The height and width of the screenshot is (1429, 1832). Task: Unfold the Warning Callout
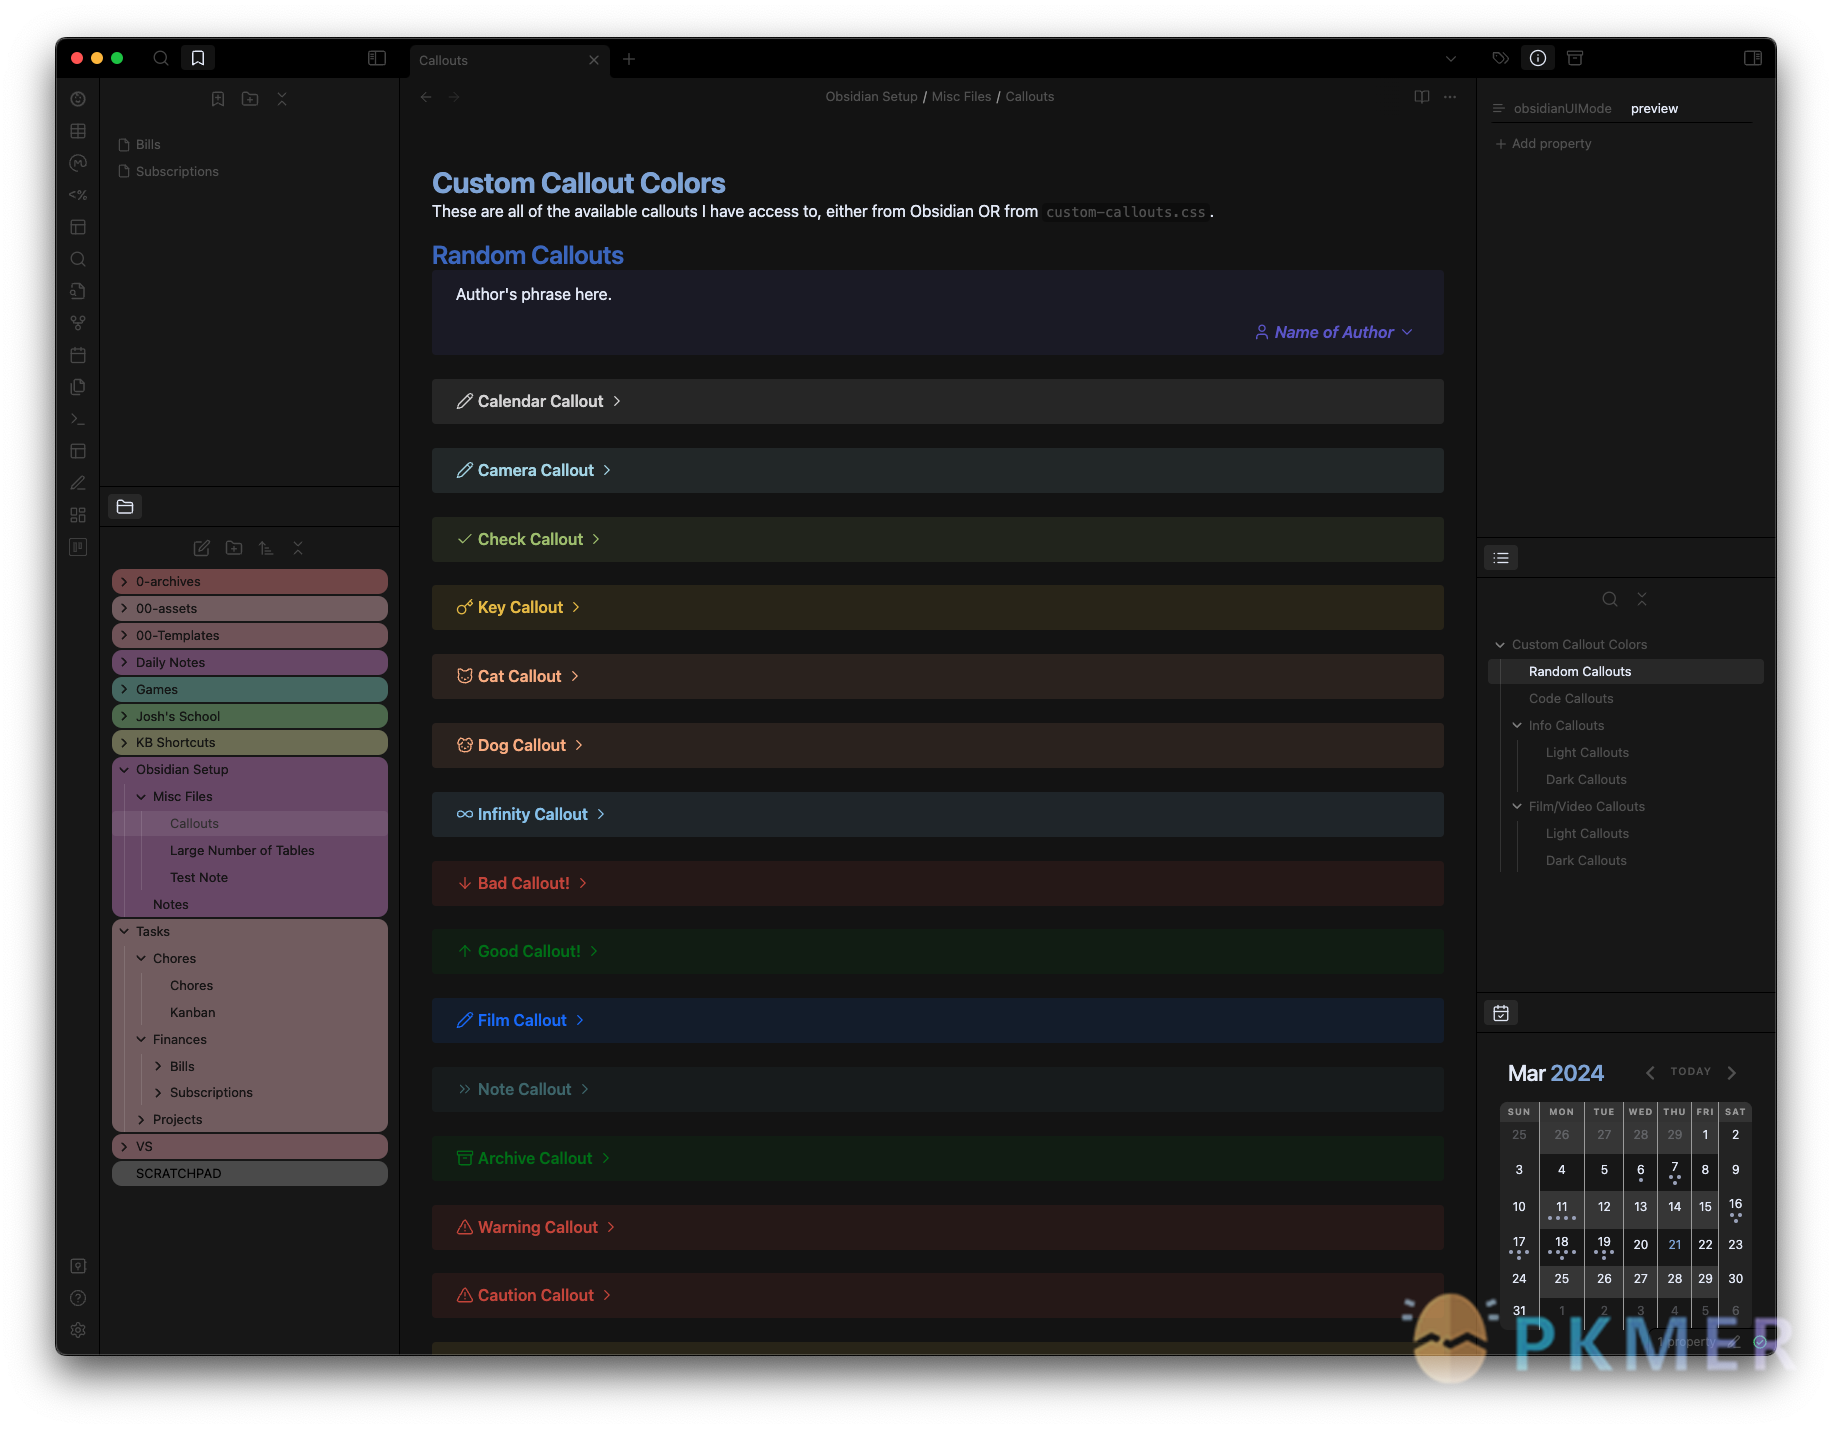(x=938, y=1227)
